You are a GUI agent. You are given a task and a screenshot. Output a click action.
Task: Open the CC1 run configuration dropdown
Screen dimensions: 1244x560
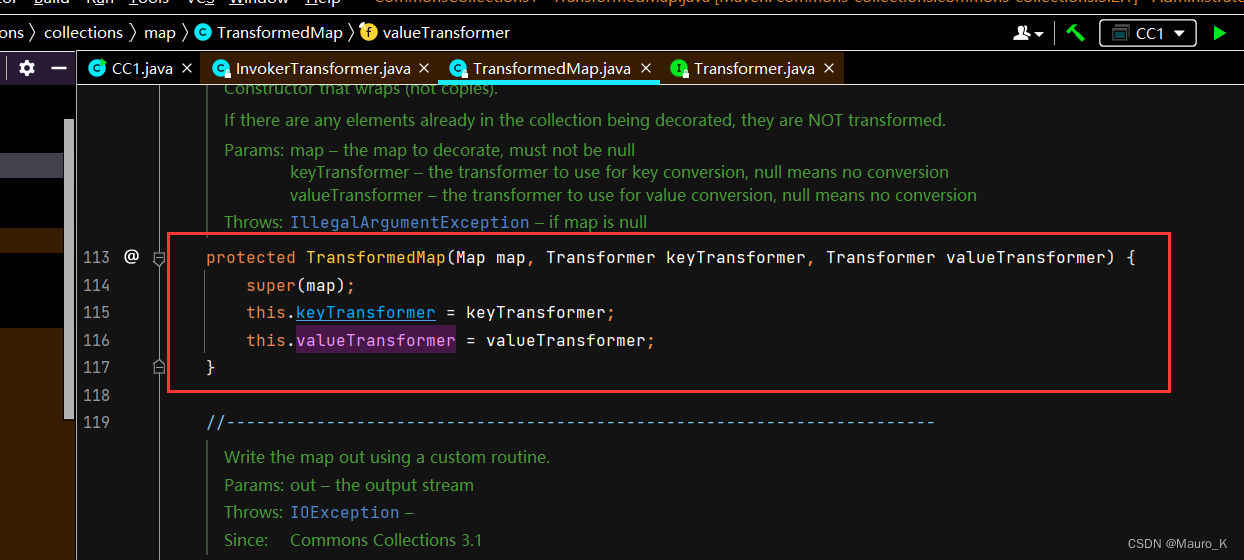[1148, 33]
